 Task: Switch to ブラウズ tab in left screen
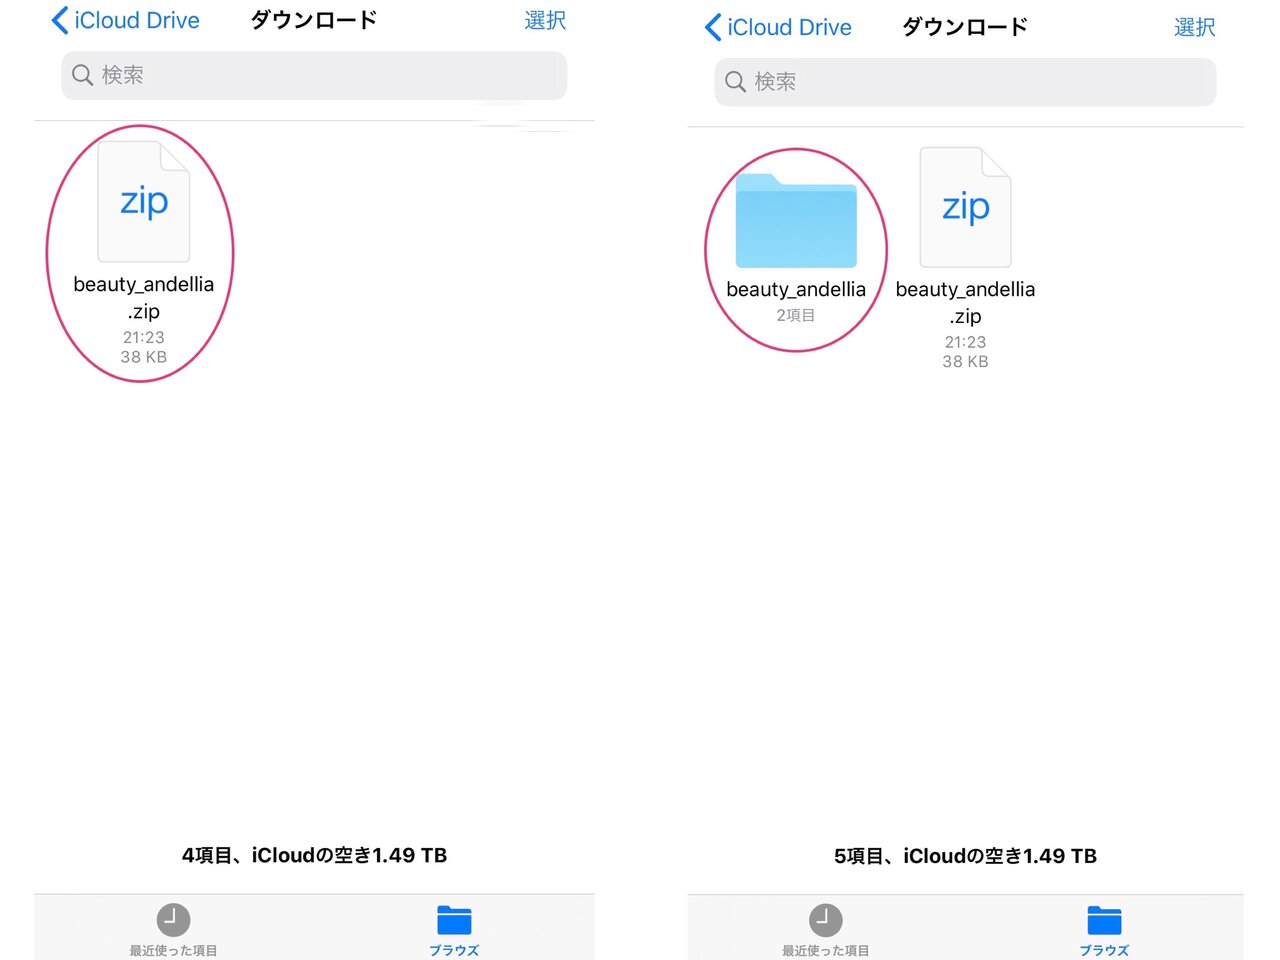454,931
